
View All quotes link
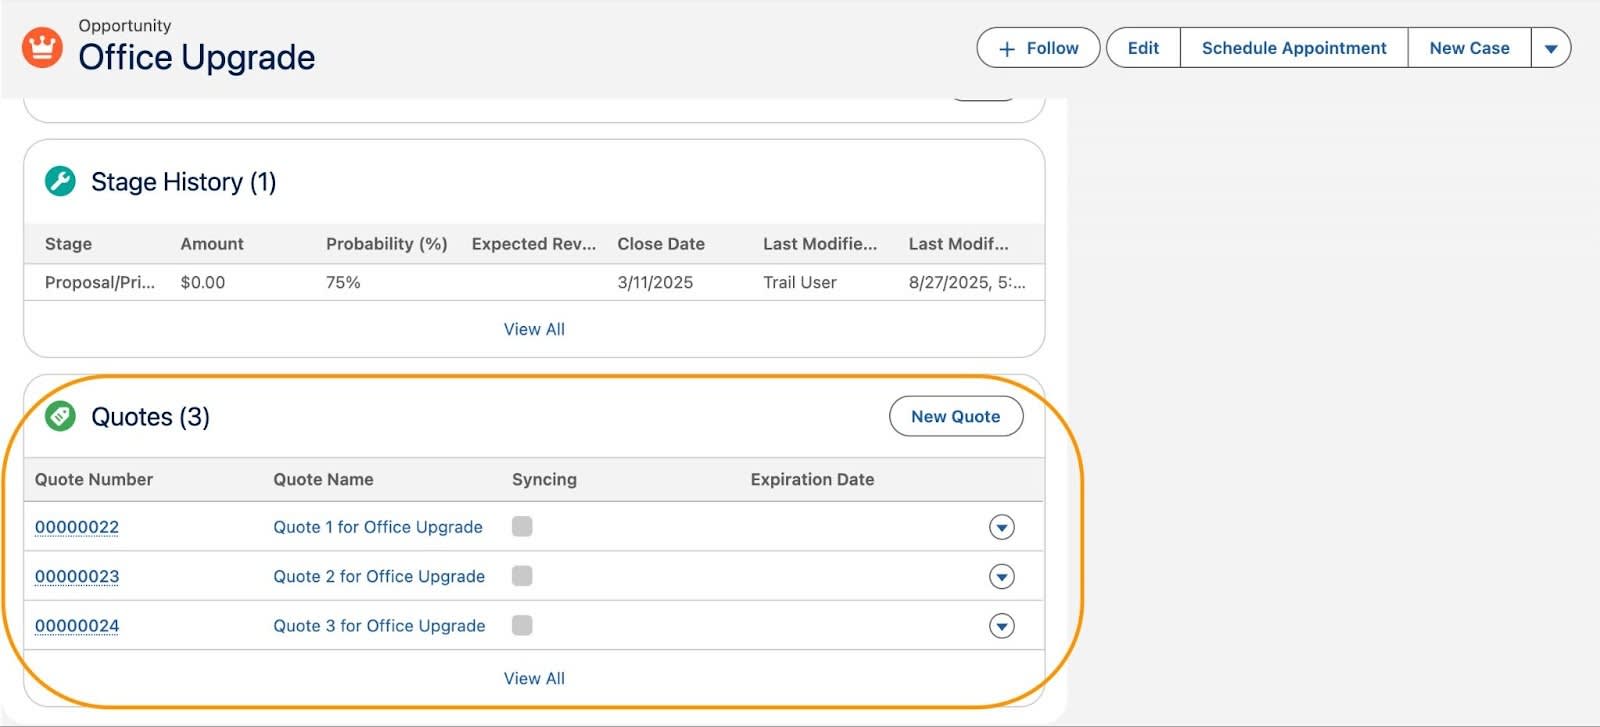[534, 678]
